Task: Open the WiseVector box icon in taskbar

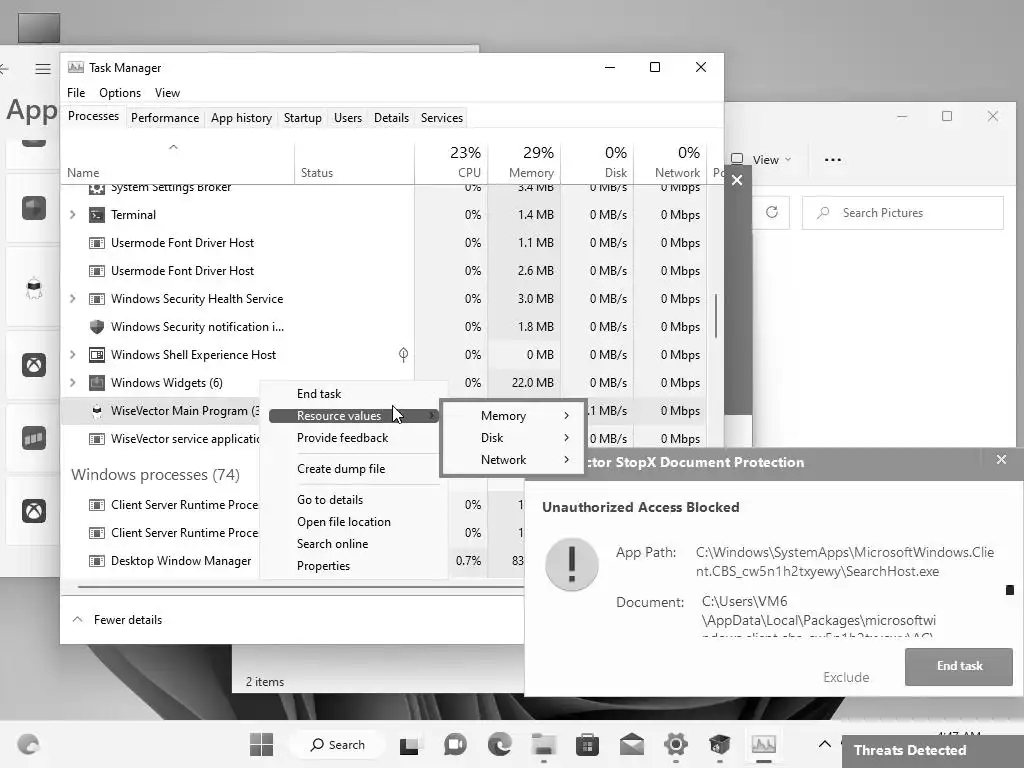Action: click(x=719, y=744)
